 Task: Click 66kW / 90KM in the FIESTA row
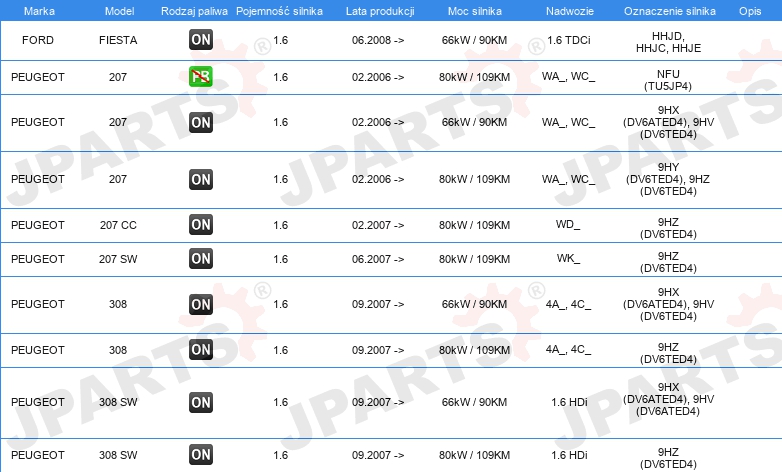tap(474, 40)
